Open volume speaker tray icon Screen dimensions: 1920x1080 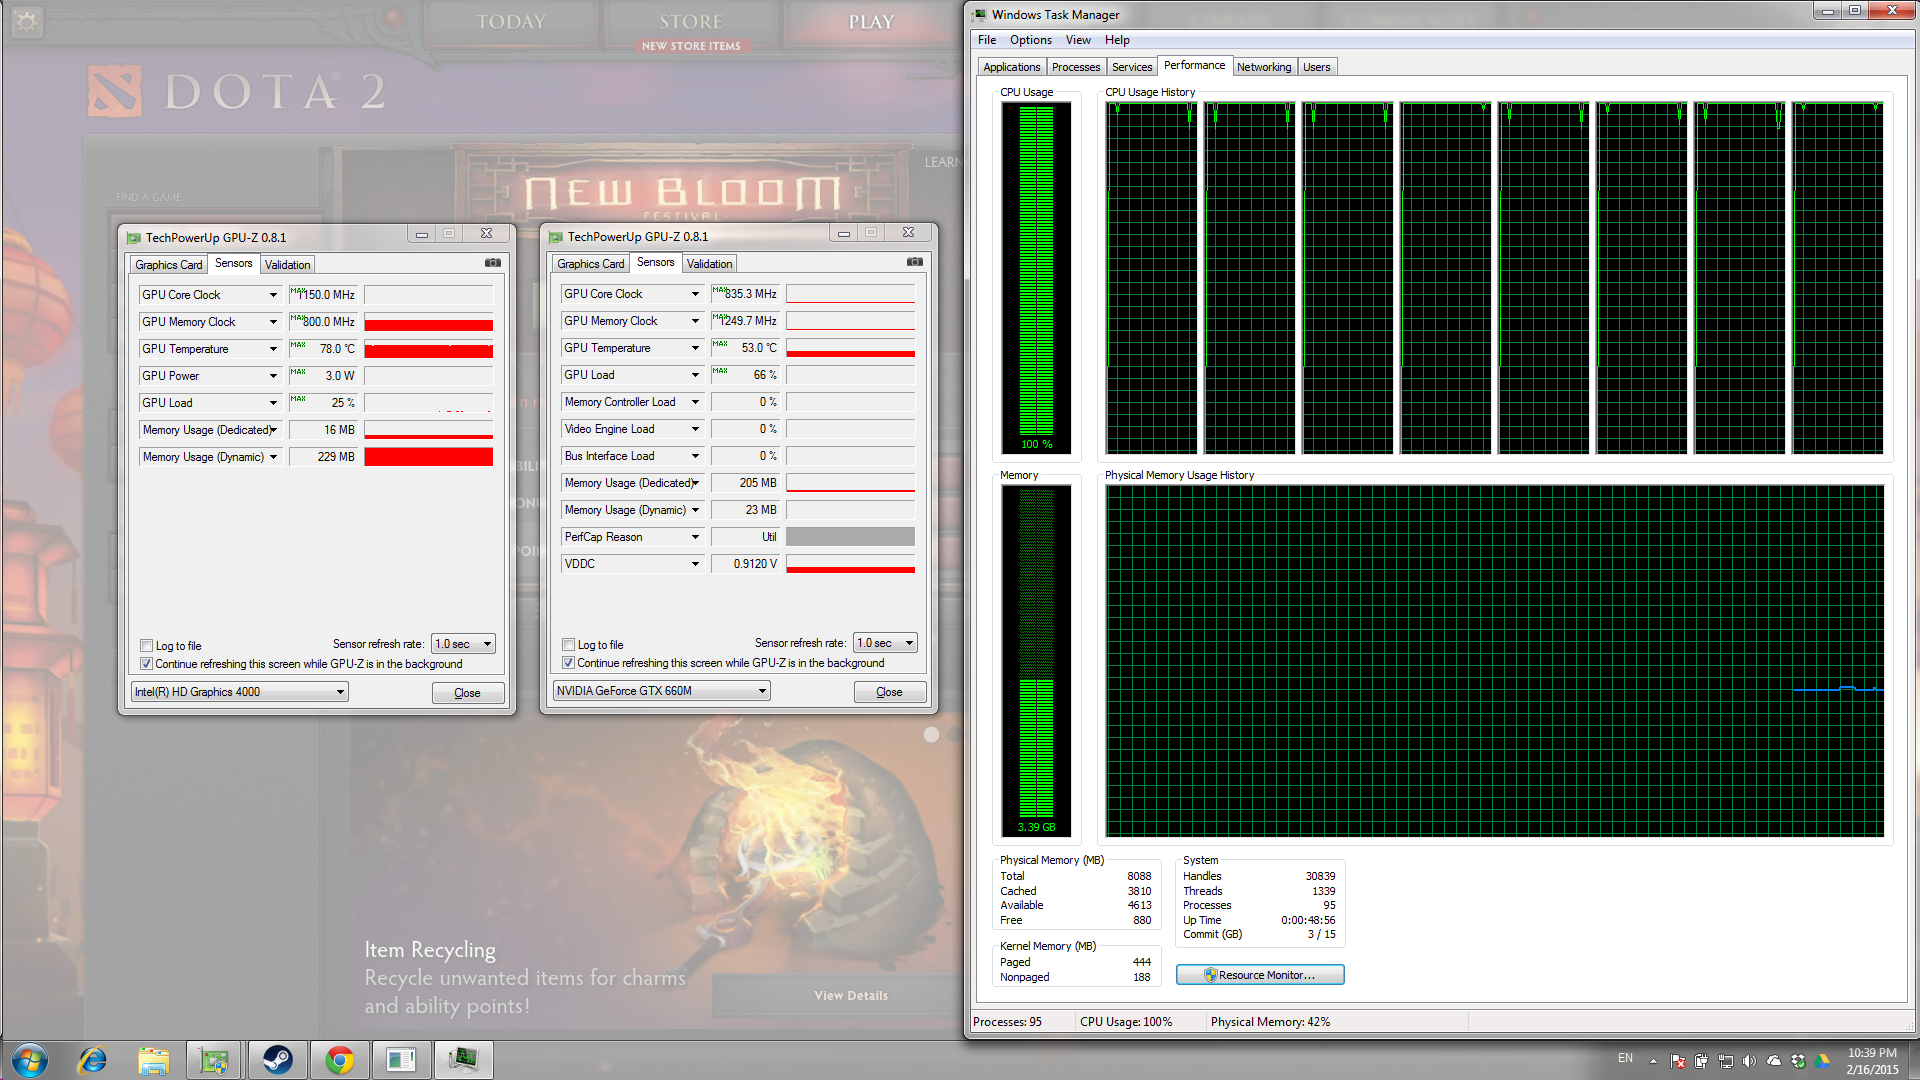click(x=1749, y=1061)
